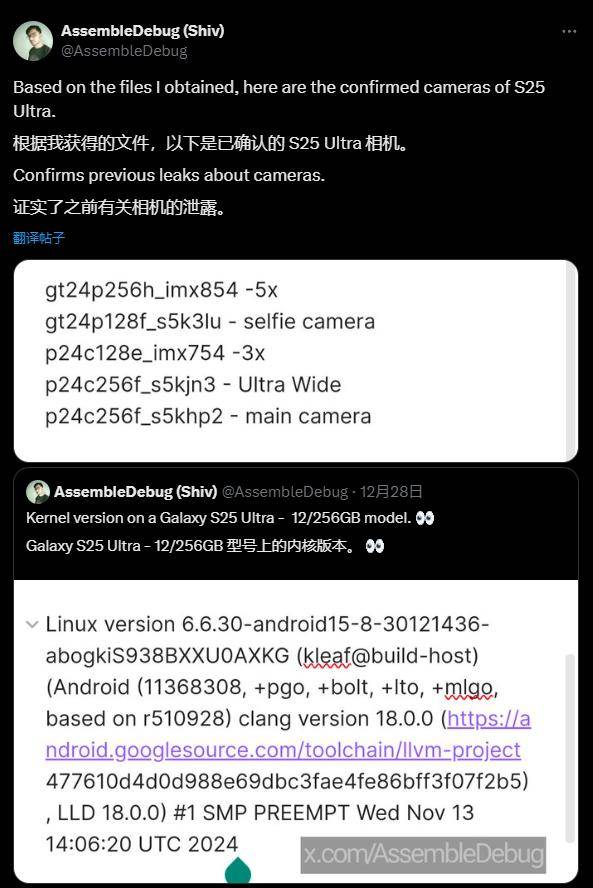This screenshot has width=593, height=888.
Task: Open the kernel version screenshot image
Action: [296, 731]
